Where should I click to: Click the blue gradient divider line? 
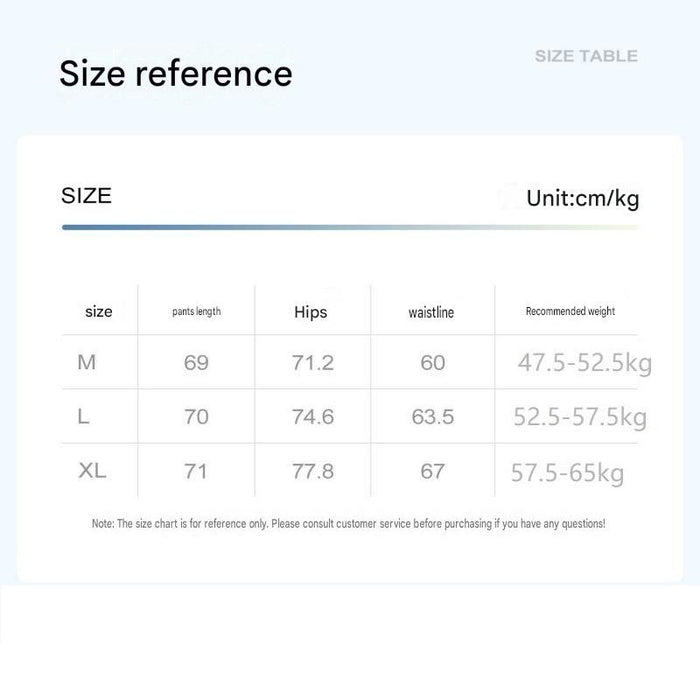point(350,227)
